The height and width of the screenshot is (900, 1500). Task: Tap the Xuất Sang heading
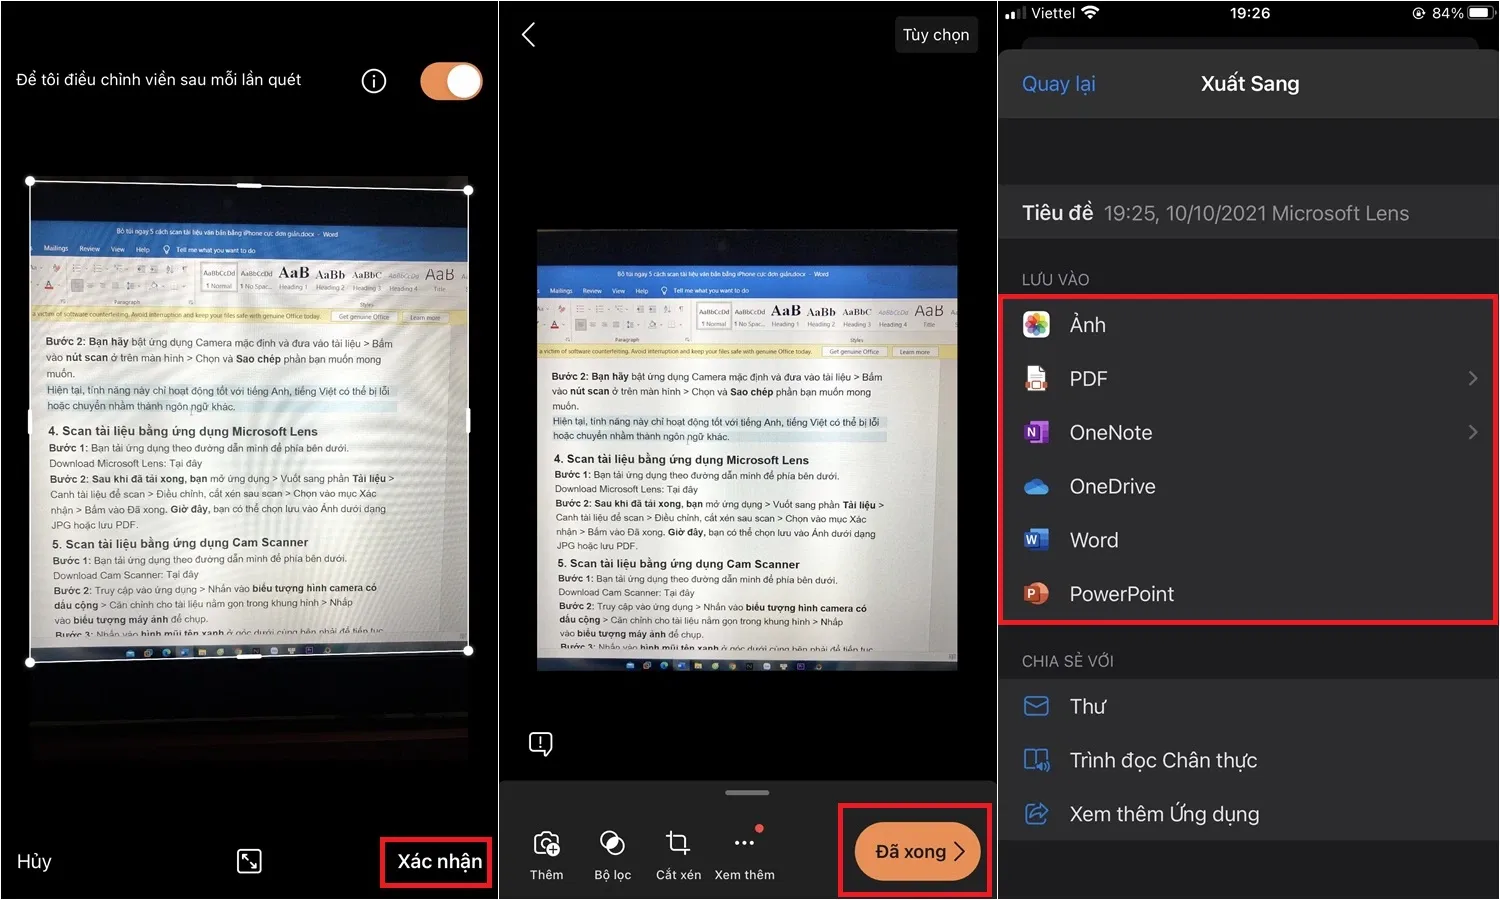click(x=1250, y=84)
